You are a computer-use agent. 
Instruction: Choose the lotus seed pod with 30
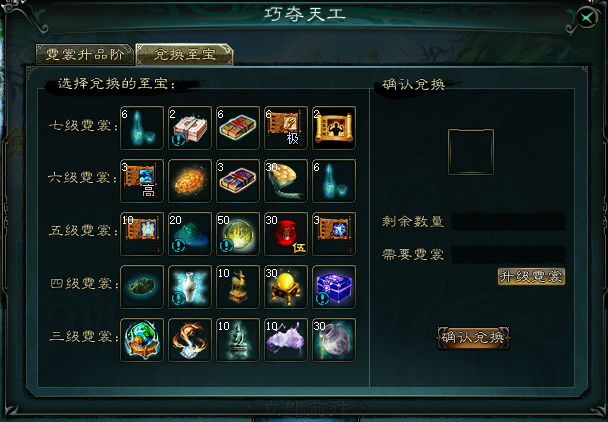[x=286, y=181]
